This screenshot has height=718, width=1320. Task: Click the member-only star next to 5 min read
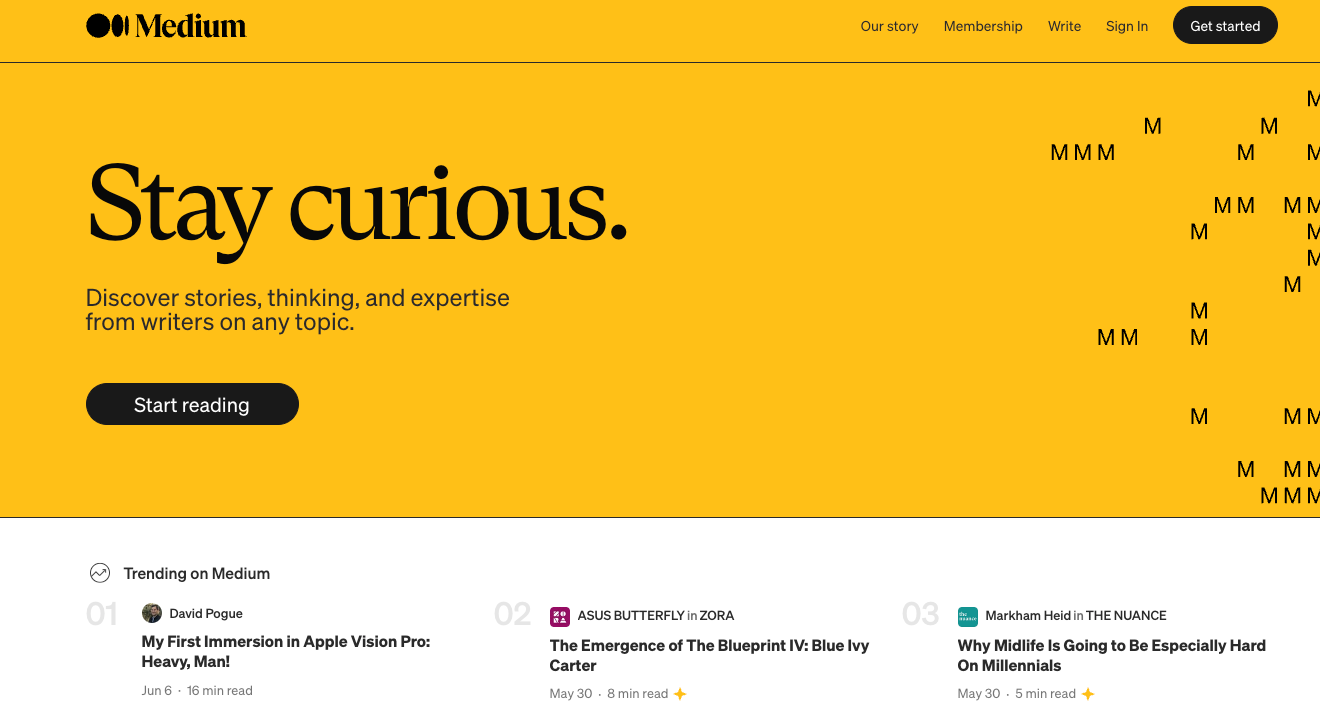[x=1088, y=694]
